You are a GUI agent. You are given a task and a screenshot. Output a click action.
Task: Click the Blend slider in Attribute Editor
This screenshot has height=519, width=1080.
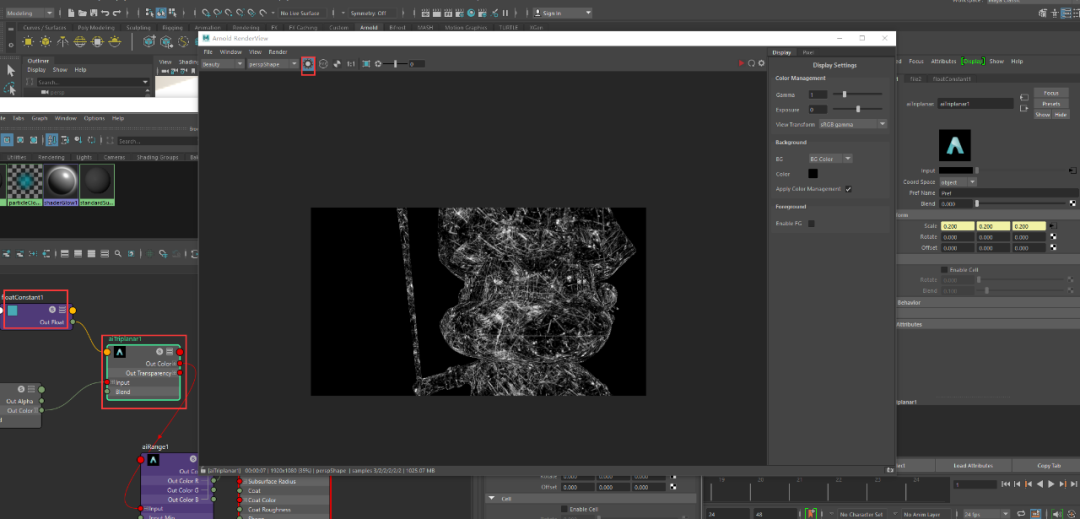point(1021,204)
